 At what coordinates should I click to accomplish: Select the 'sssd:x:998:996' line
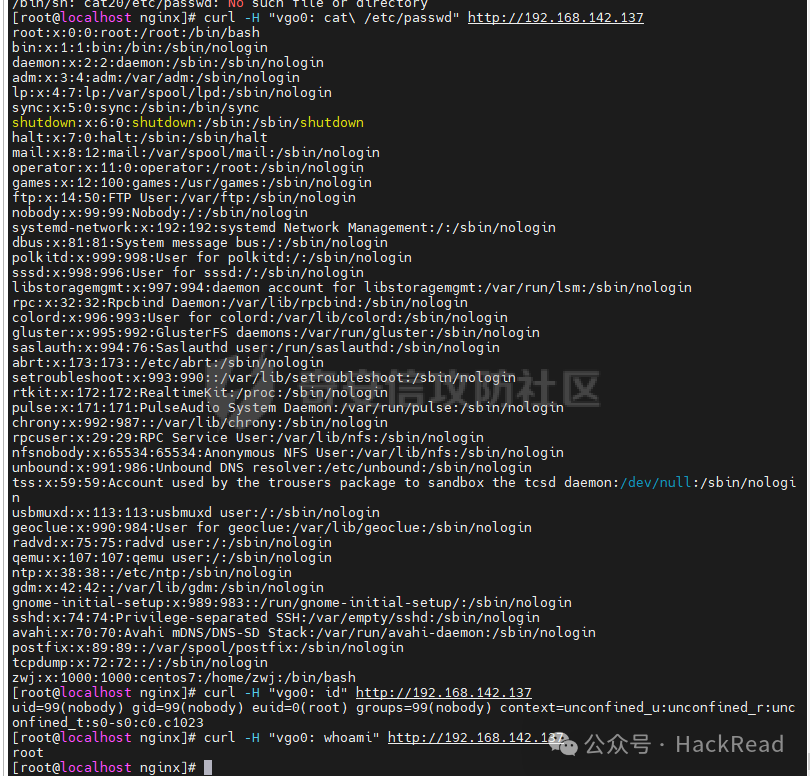tap(188, 272)
